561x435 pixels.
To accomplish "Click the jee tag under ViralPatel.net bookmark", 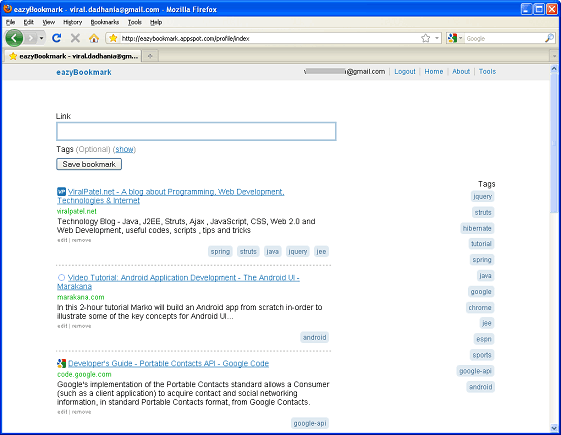I will [321, 251].
